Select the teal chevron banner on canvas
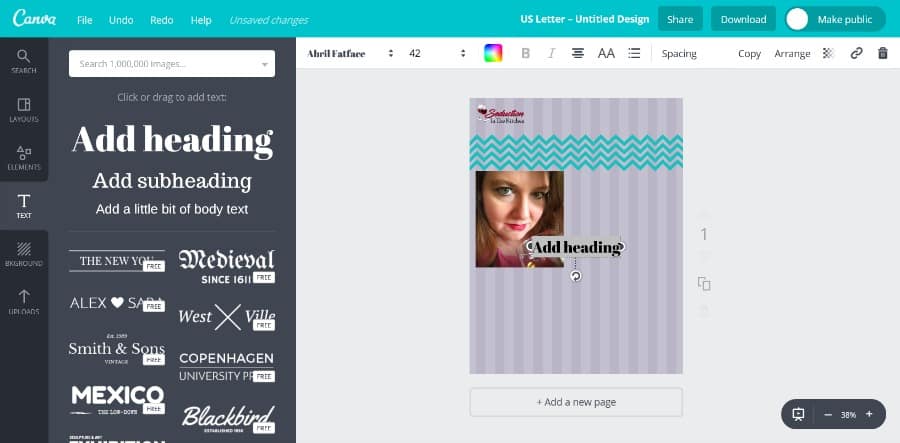 [x=576, y=153]
